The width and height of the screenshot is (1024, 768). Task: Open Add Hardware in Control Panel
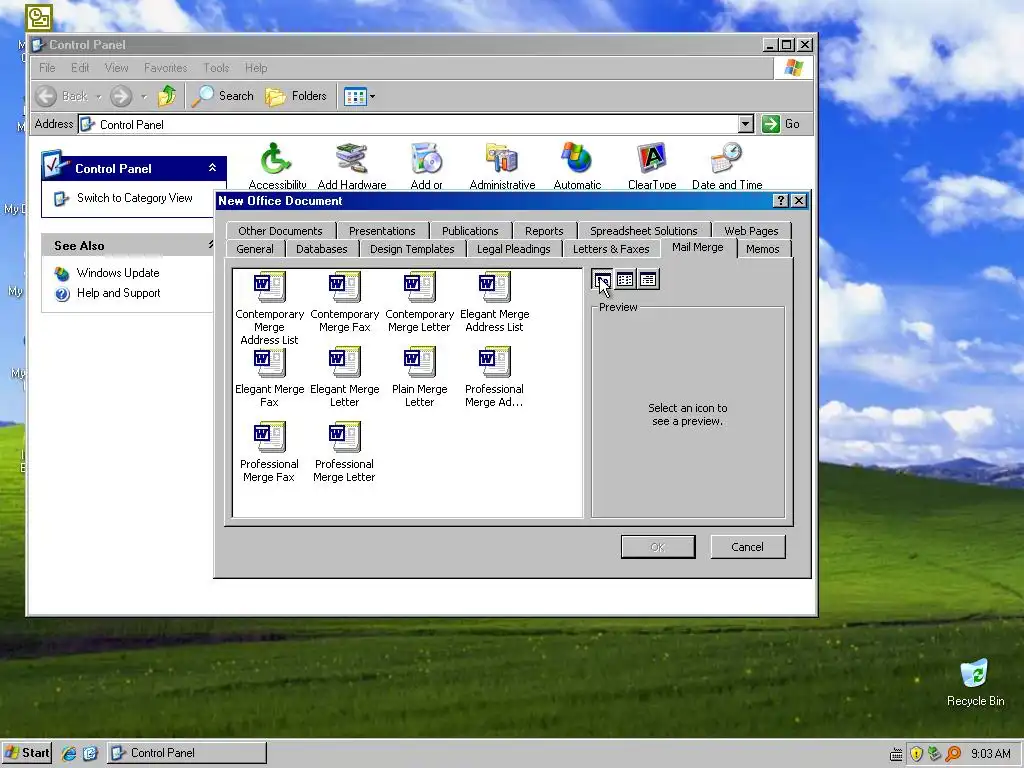tap(351, 166)
